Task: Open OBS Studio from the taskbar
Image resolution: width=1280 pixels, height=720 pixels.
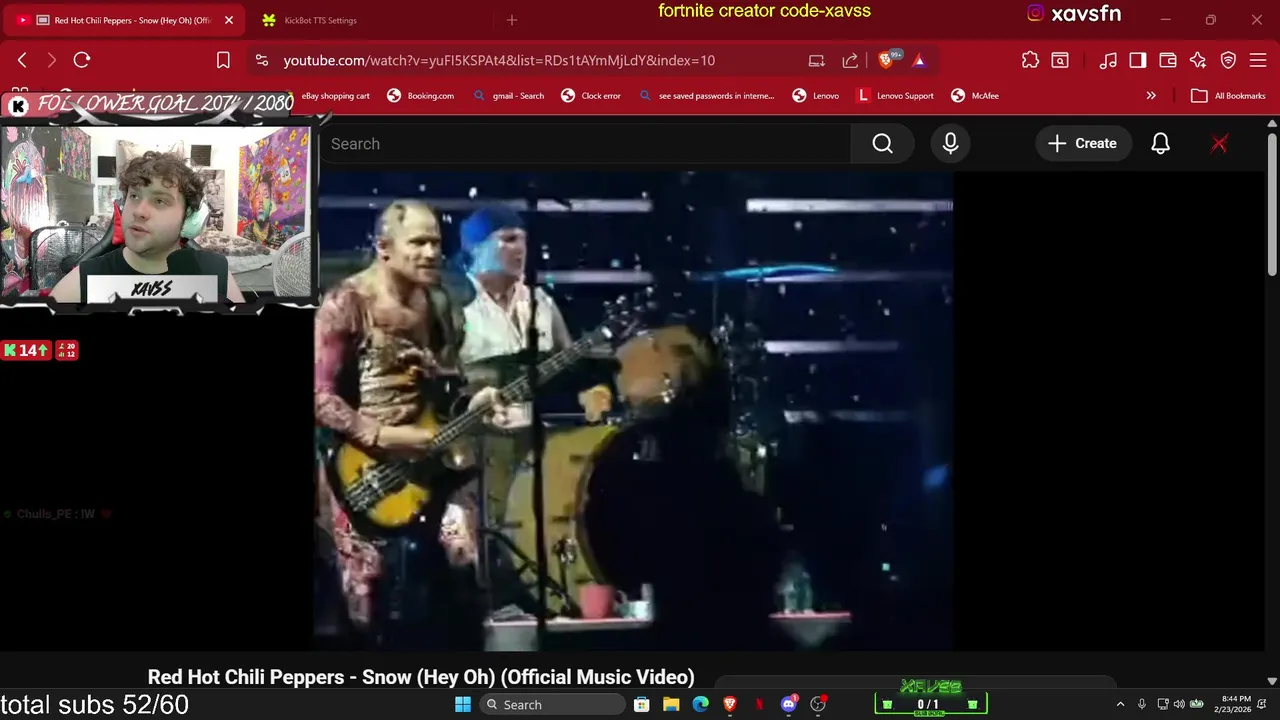Action: 818,704
